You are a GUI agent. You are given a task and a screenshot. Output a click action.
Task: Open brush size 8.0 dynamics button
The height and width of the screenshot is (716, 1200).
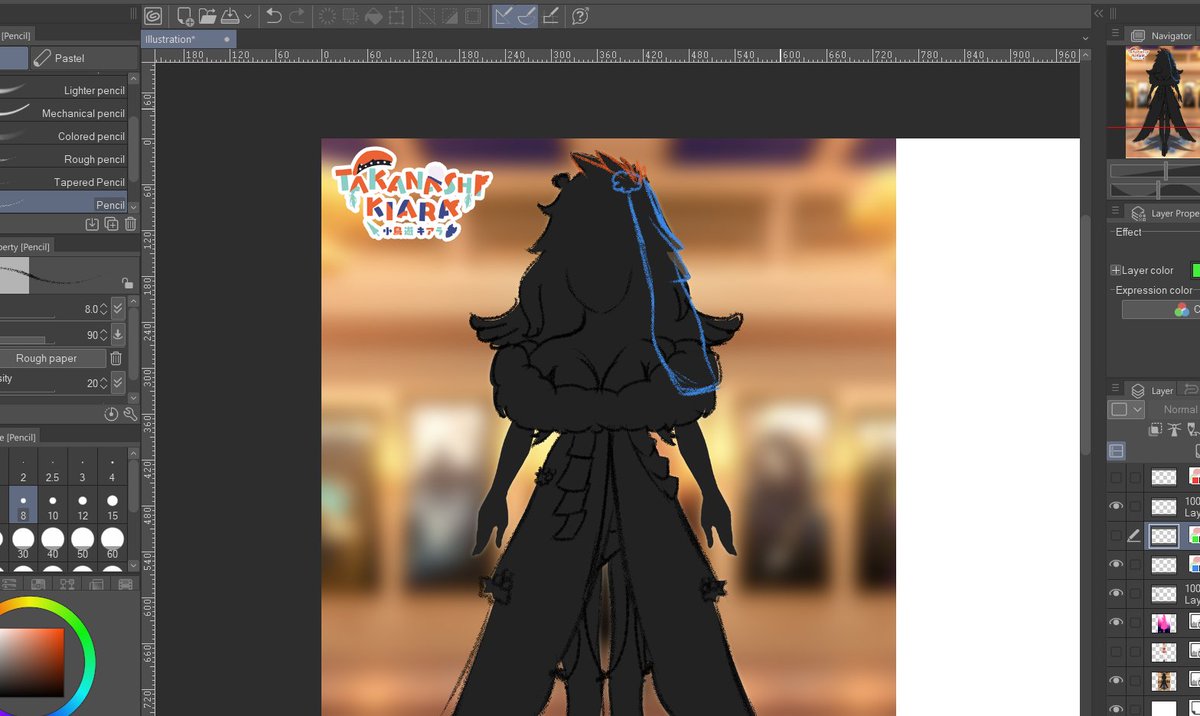point(118,309)
